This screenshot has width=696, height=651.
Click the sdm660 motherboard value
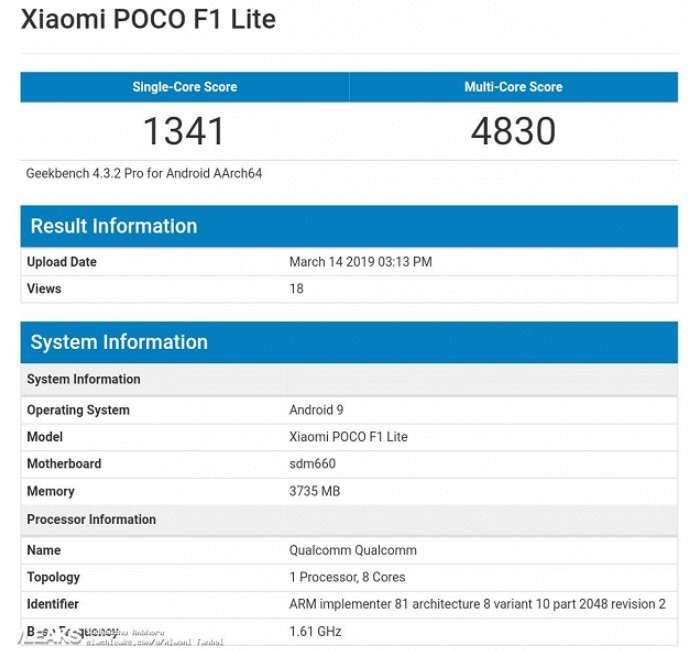(x=312, y=464)
